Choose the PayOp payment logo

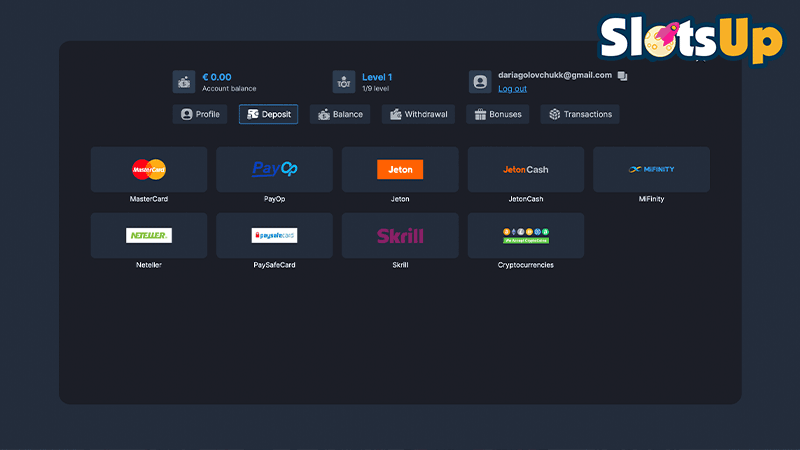click(274, 169)
